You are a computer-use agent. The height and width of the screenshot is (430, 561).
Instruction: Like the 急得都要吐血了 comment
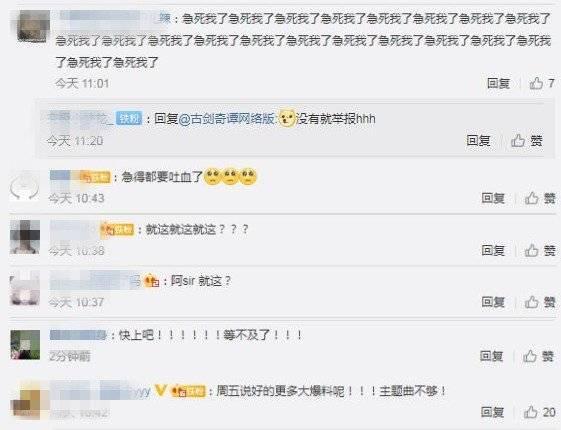[540, 198]
